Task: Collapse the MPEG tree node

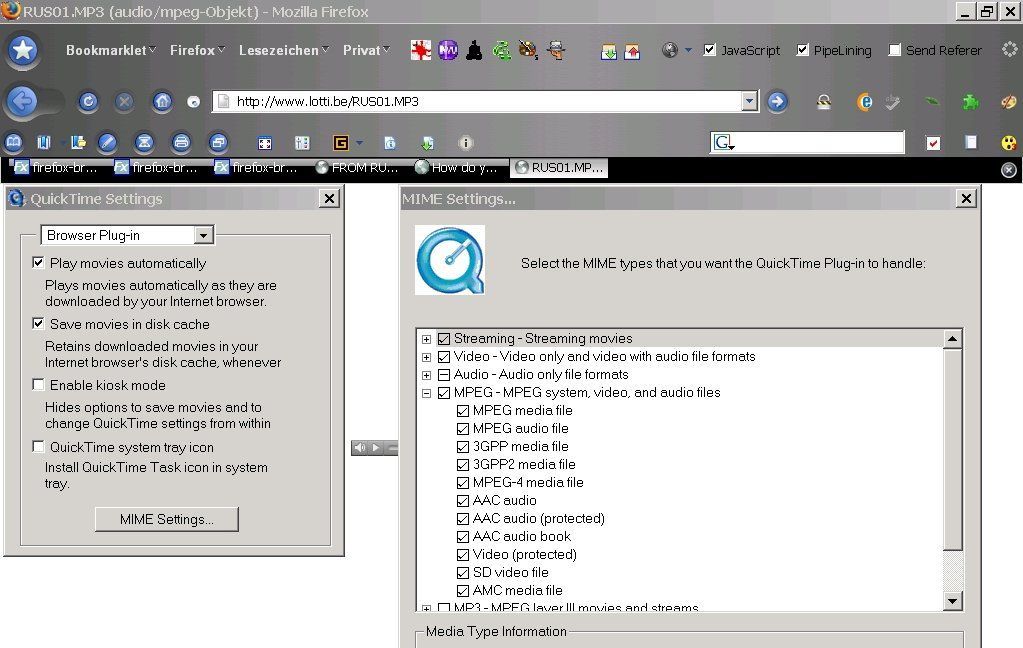Action: [426, 393]
